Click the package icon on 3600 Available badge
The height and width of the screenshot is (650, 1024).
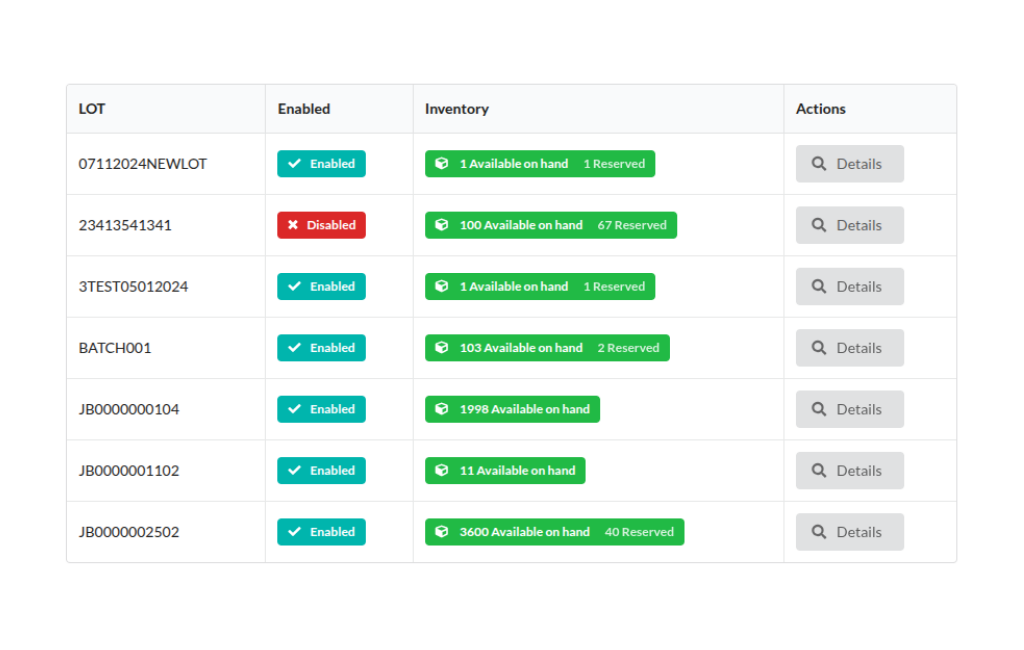tap(441, 531)
